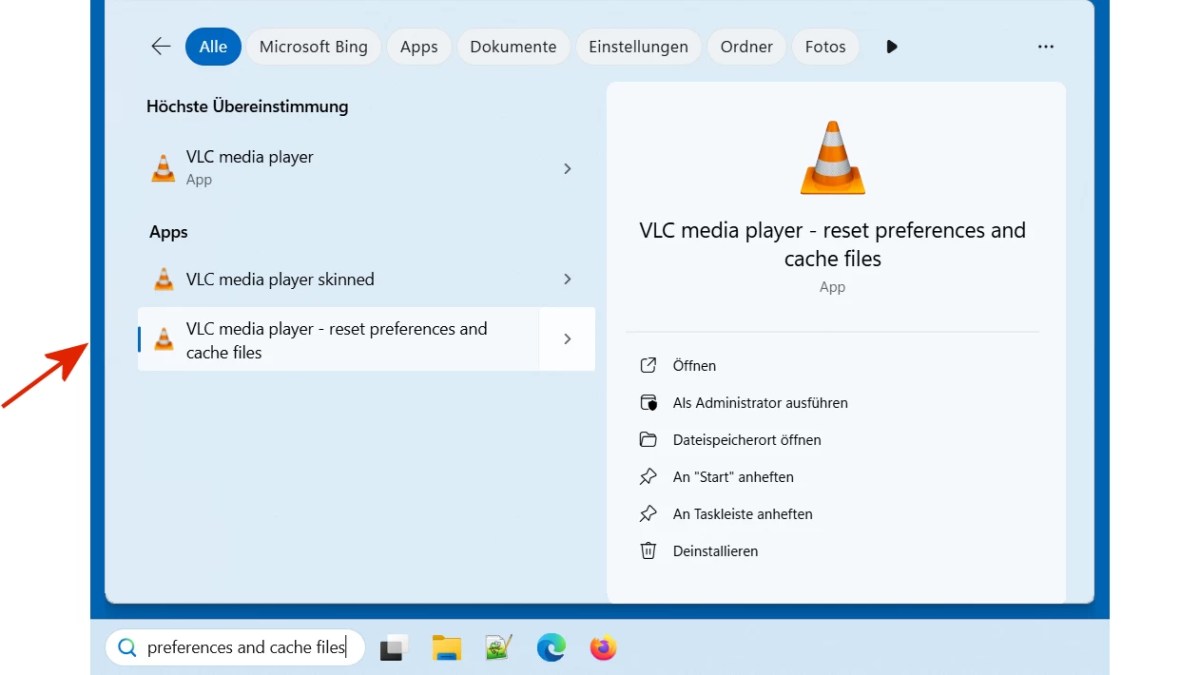Click the Öffnen external-link icon
Image resolution: width=1200 pixels, height=675 pixels.
(648, 365)
